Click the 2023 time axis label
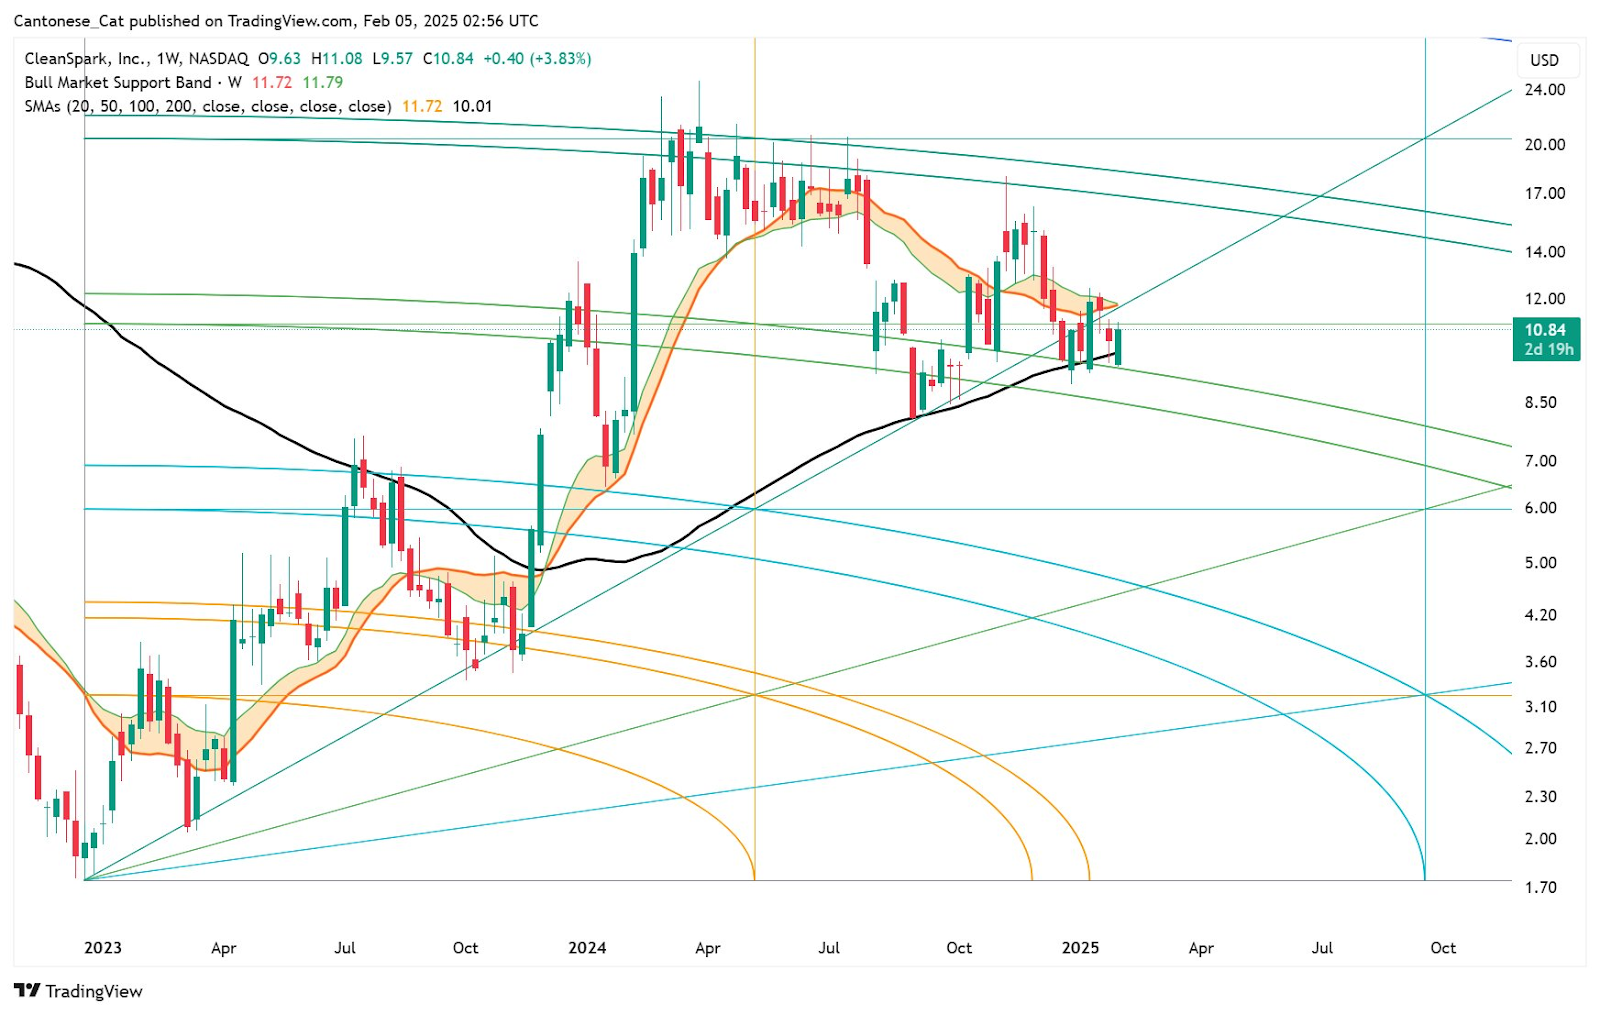 (103, 948)
